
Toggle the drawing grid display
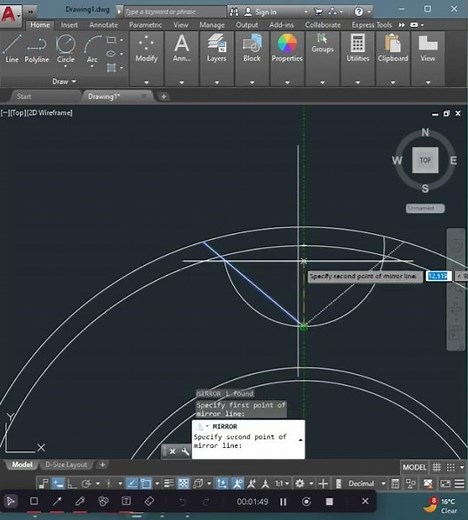point(437,467)
